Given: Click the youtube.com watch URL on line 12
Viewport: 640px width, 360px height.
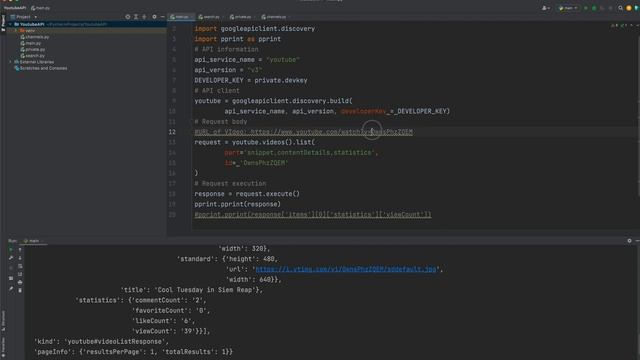Looking at the screenshot, I should point(331,132).
